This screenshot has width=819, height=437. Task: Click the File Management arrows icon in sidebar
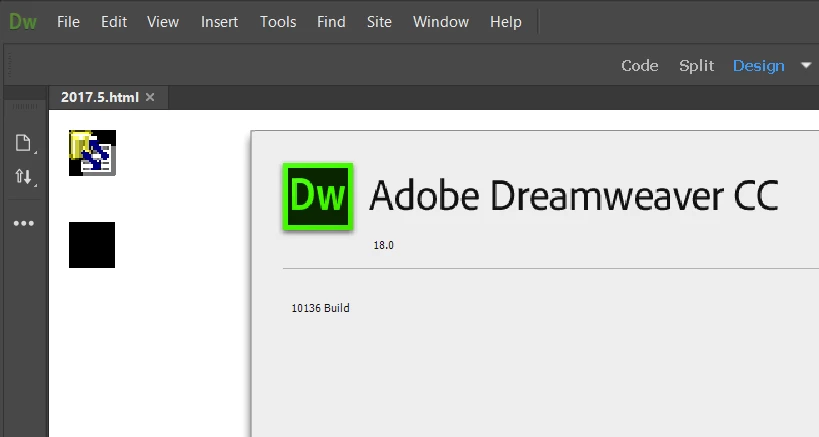(x=24, y=176)
